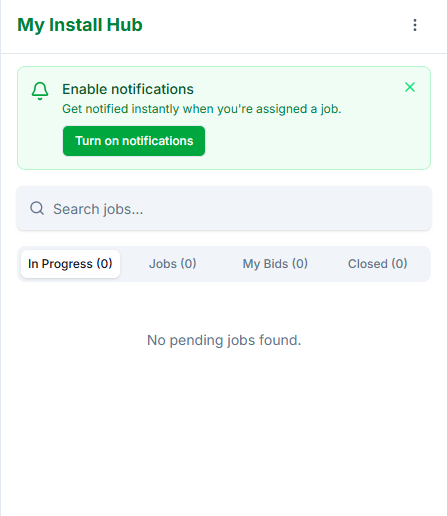
Task: Click the 'Search jobs...' placeholder text
Action: [98, 209]
